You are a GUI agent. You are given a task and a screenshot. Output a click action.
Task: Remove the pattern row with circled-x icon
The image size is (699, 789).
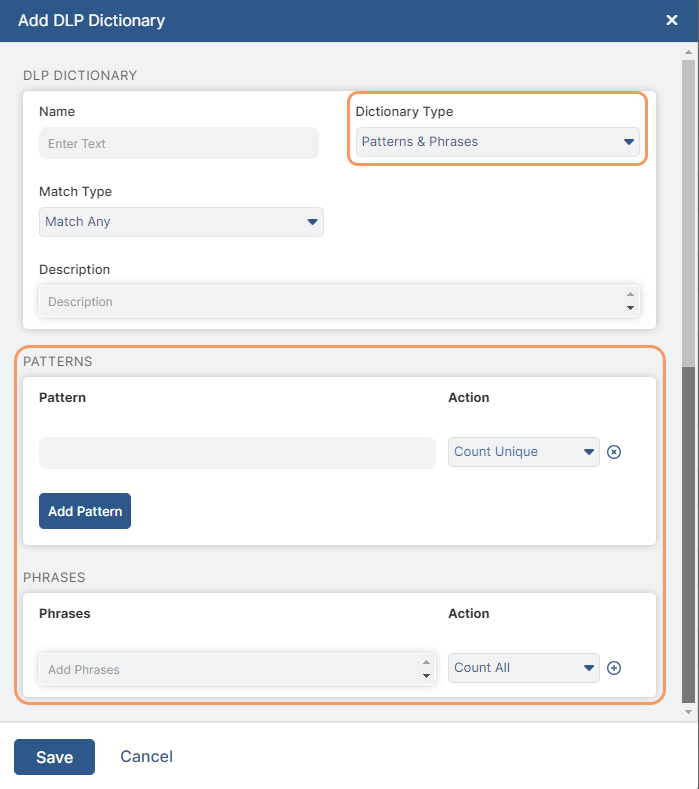click(x=613, y=452)
